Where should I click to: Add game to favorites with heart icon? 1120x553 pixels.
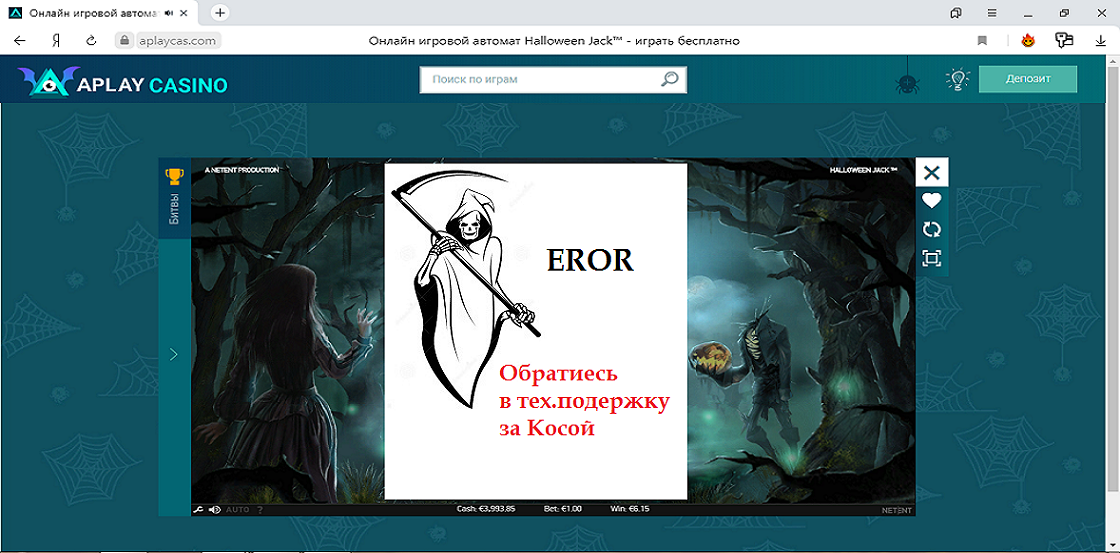tap(931, 200)
